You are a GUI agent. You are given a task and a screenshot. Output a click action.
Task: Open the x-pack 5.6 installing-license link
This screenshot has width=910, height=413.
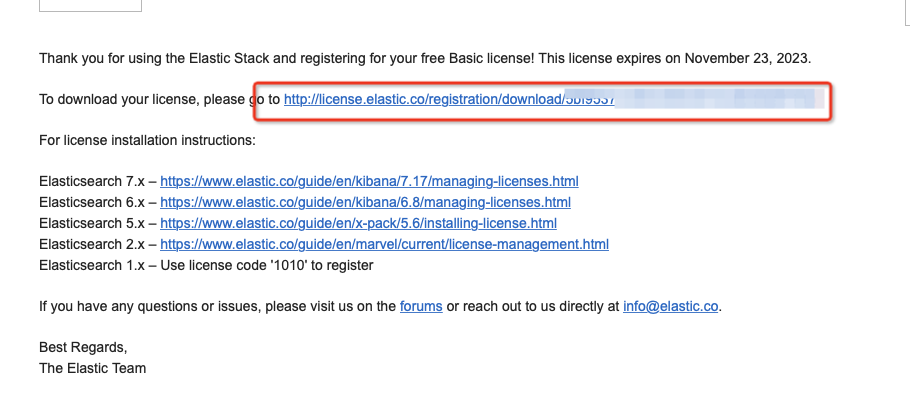click(358, 223)
